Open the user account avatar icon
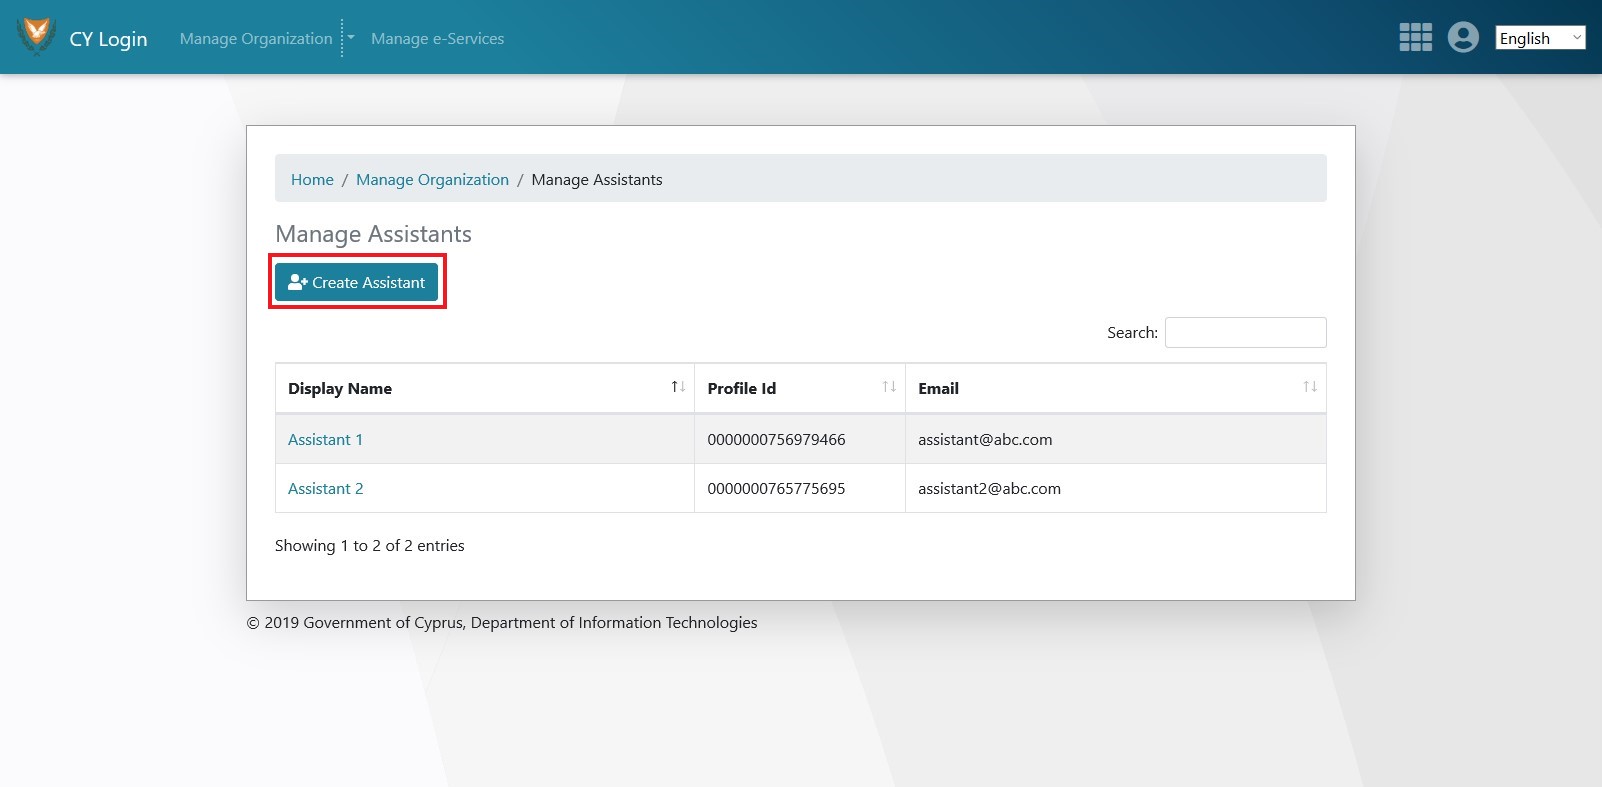The image size is (1602, 787). click(x=1462, y=38)
